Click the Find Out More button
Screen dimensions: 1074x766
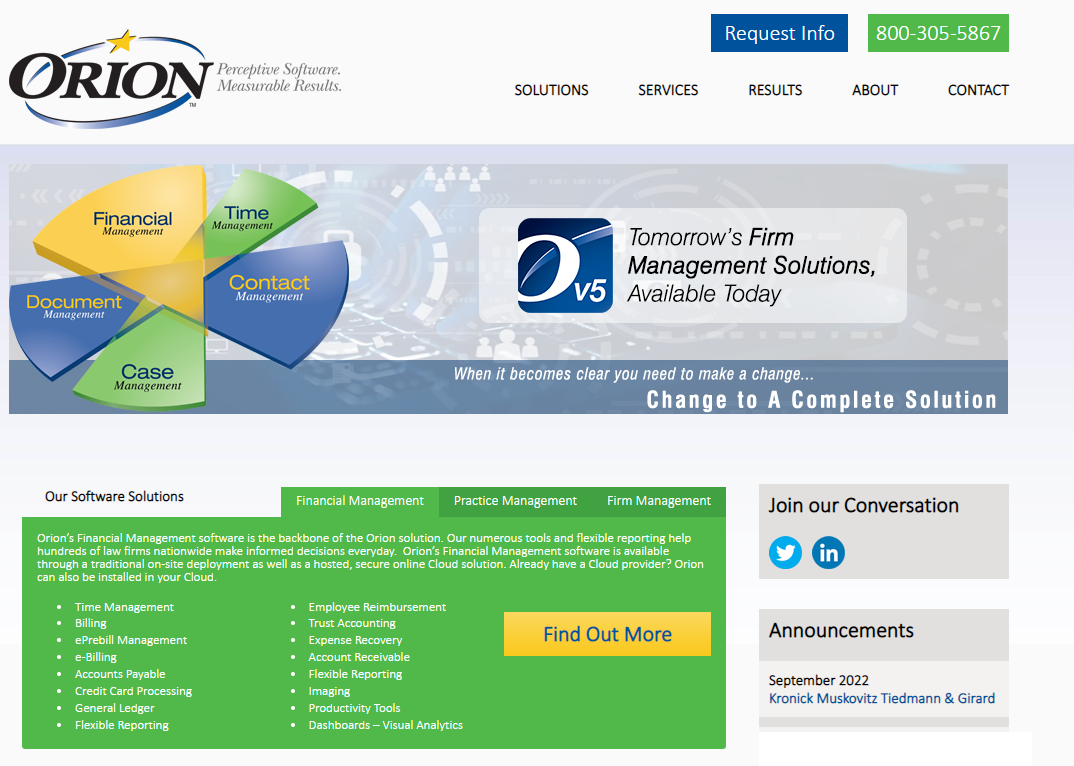pyautogui.click(x=608, y=634)
